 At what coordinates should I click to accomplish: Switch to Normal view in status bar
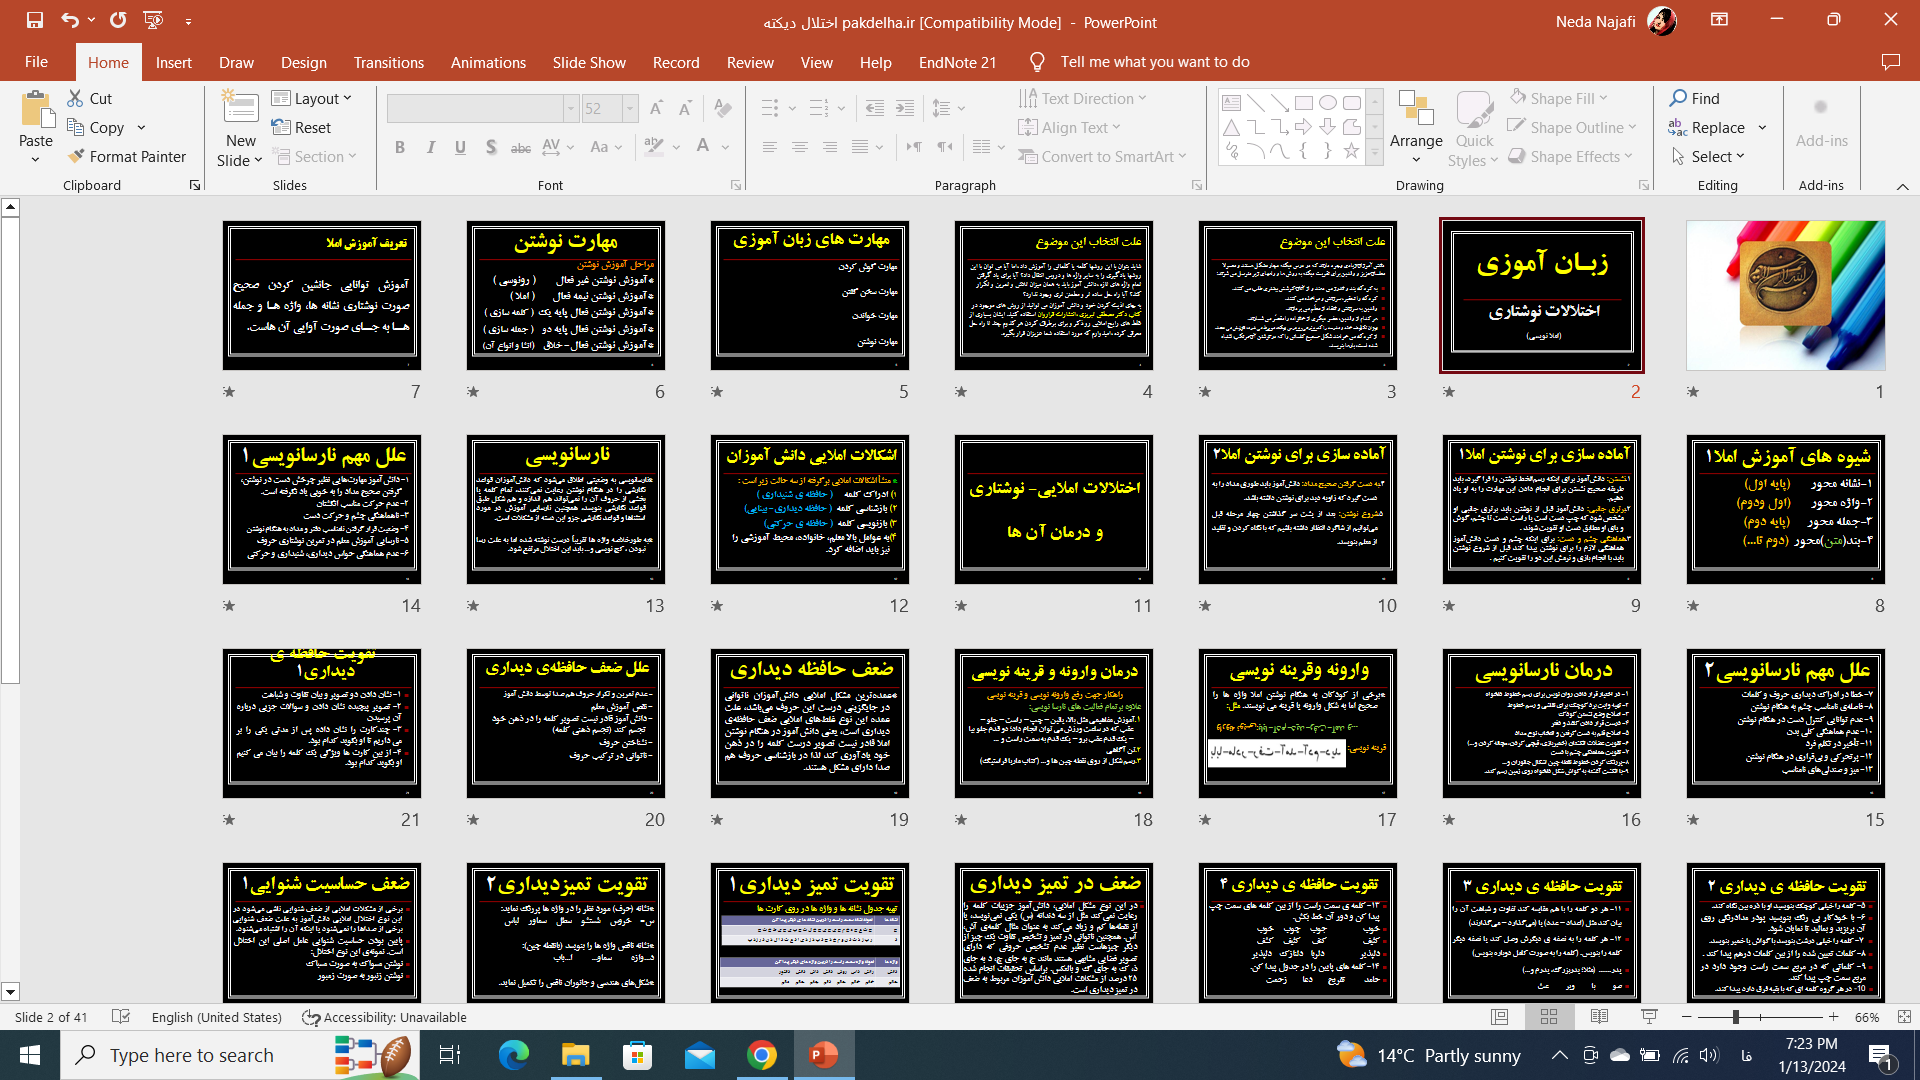[x=1500, y=1017]
